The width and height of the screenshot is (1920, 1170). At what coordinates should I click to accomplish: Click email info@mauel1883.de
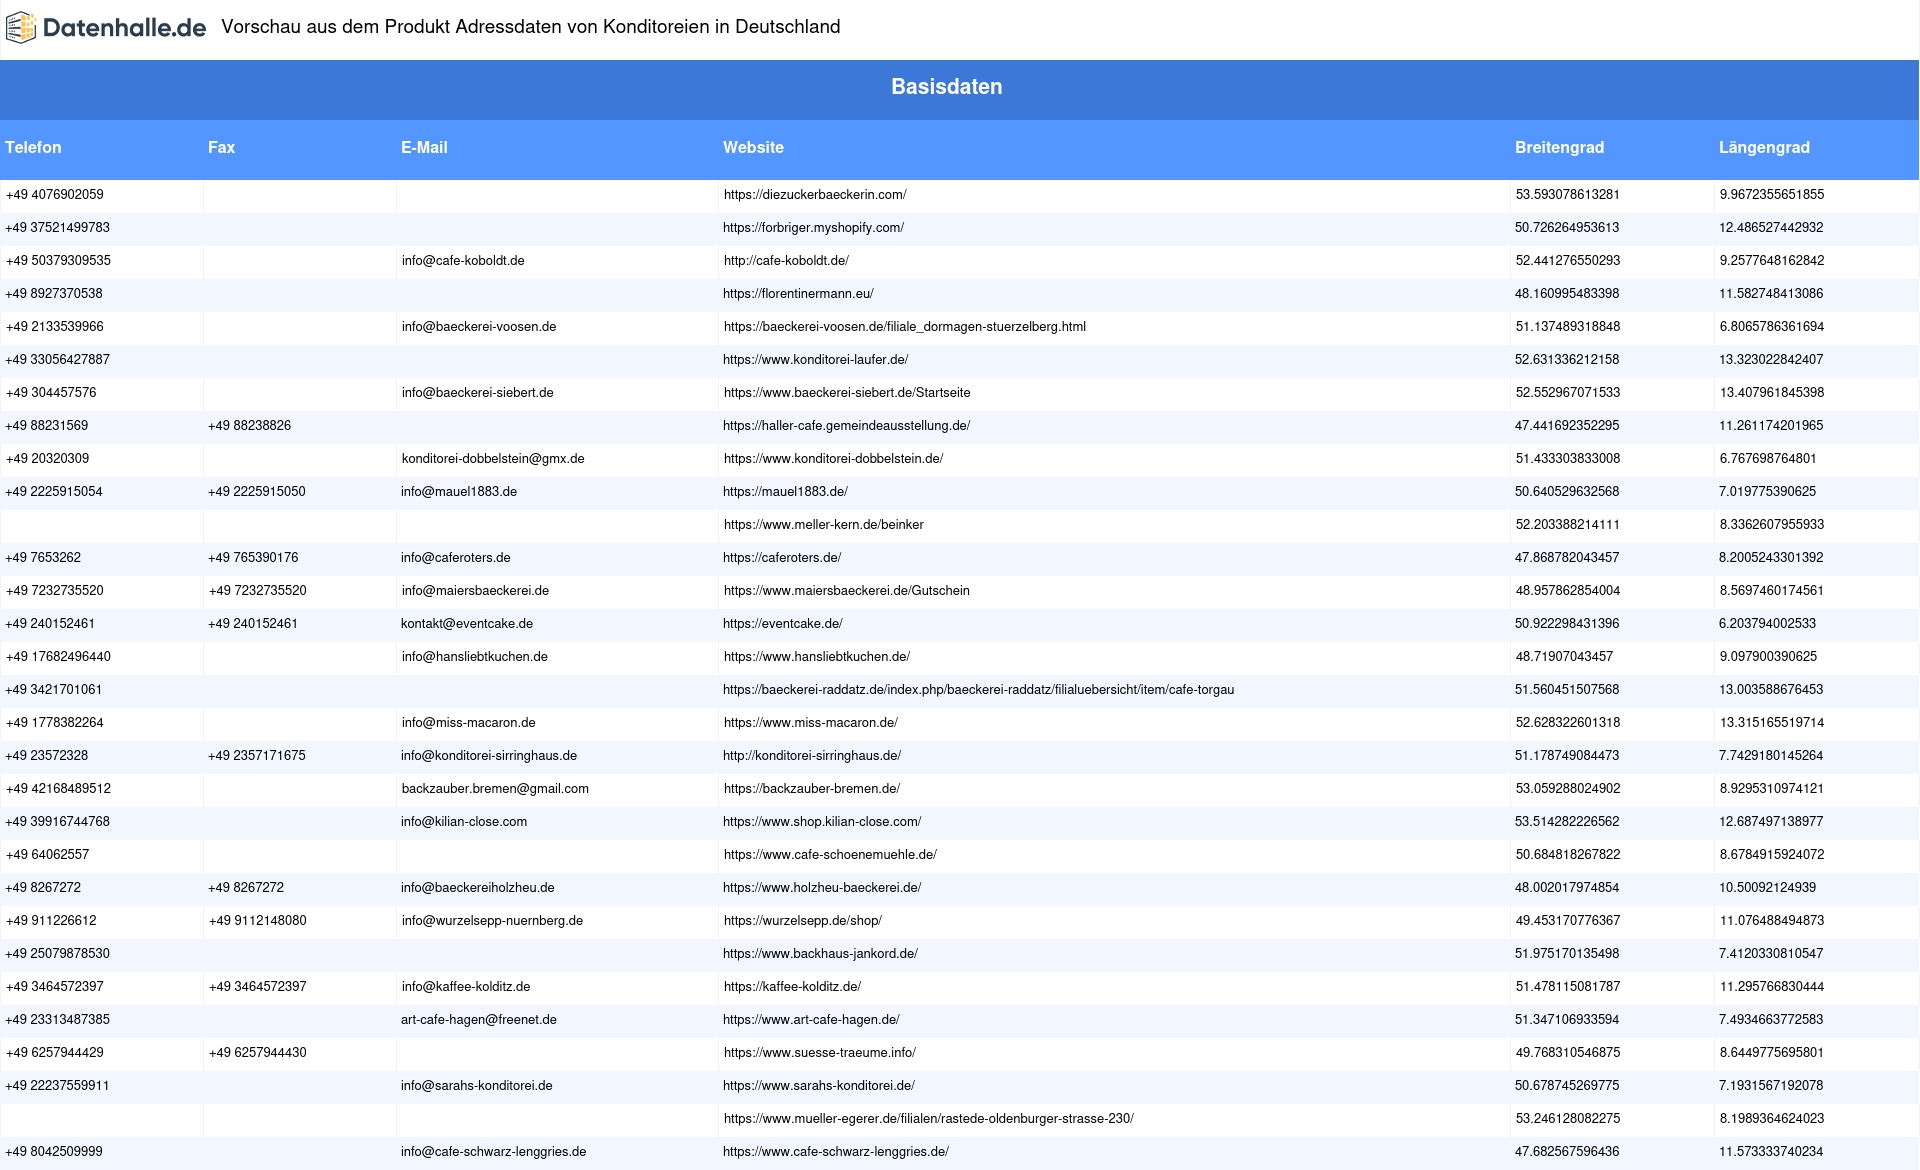point(459,492)
